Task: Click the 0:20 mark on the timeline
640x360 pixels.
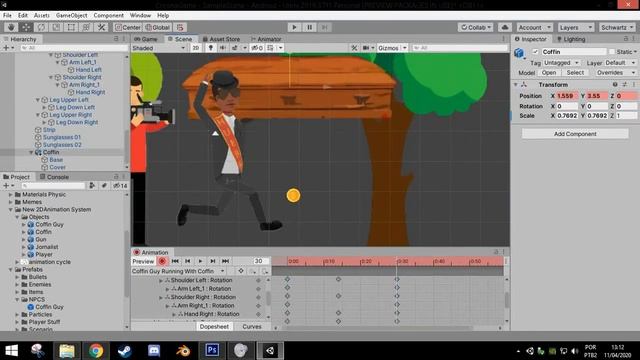Action: (x=365, y=261)
